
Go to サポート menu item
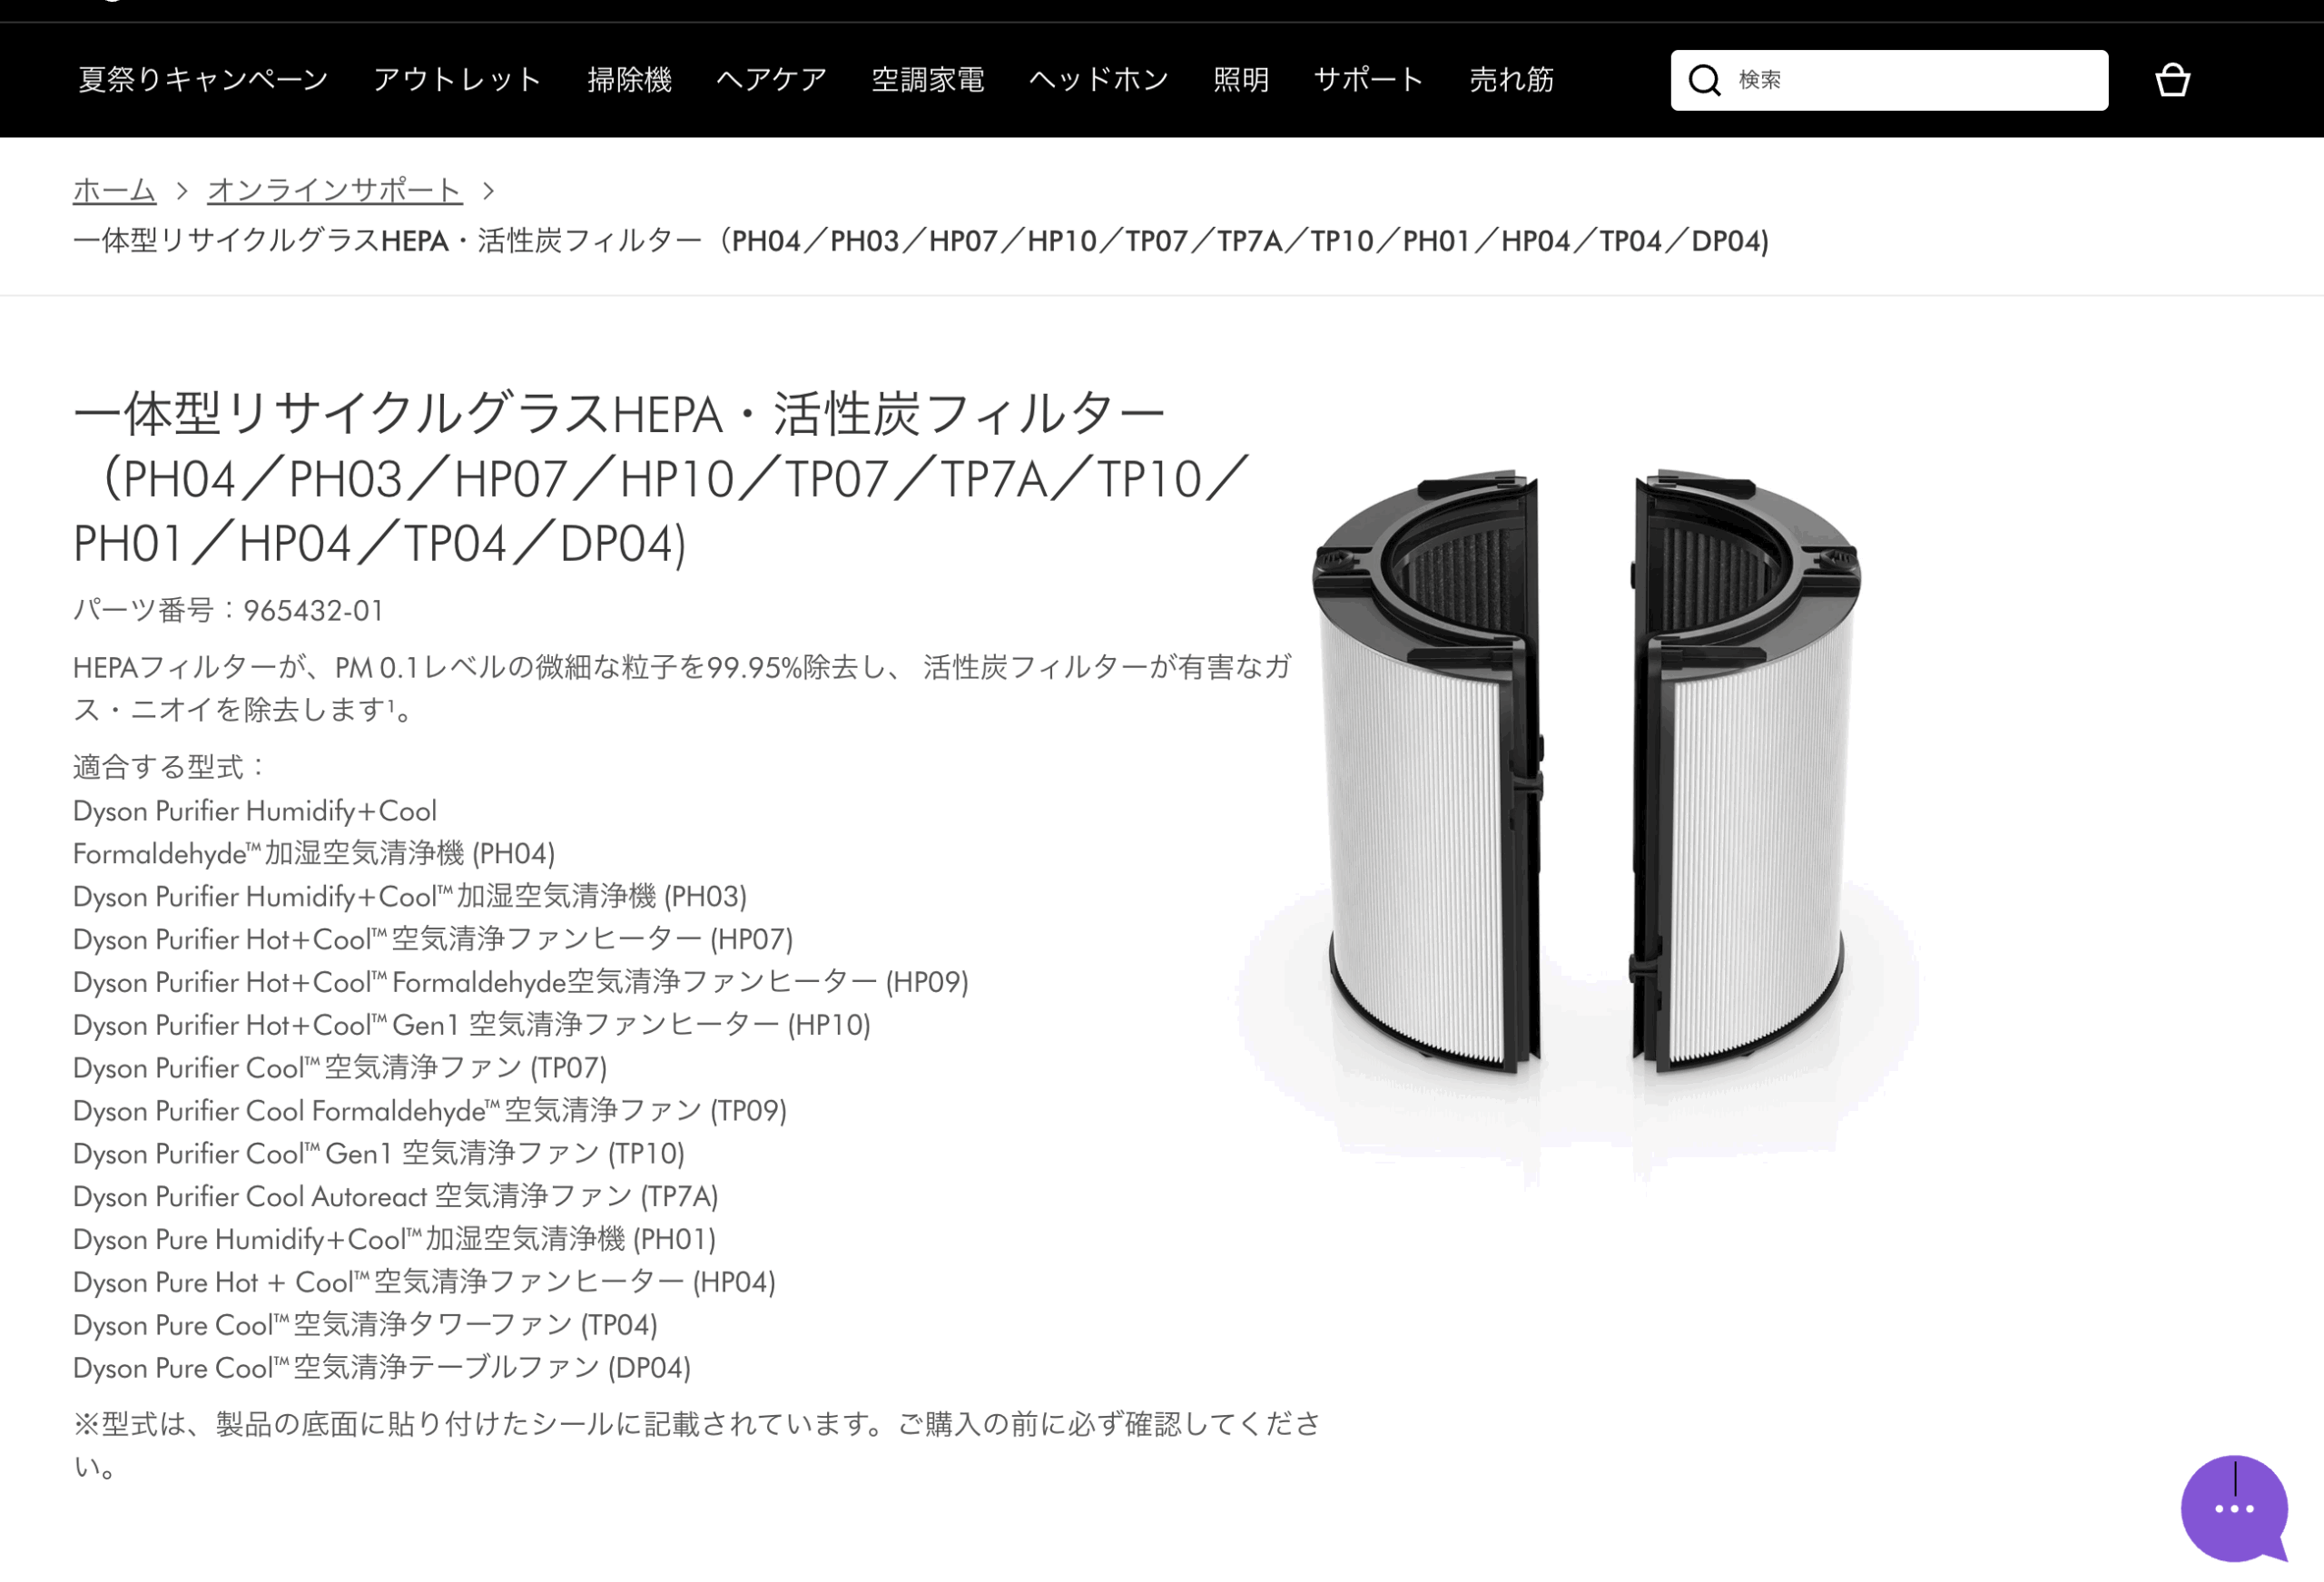[1368, 80]
